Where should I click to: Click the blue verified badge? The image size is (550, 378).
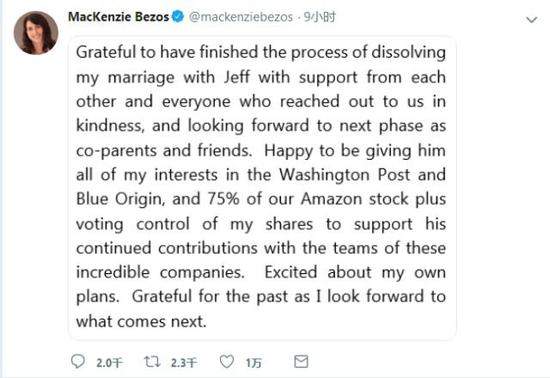[x=178, y=16]
